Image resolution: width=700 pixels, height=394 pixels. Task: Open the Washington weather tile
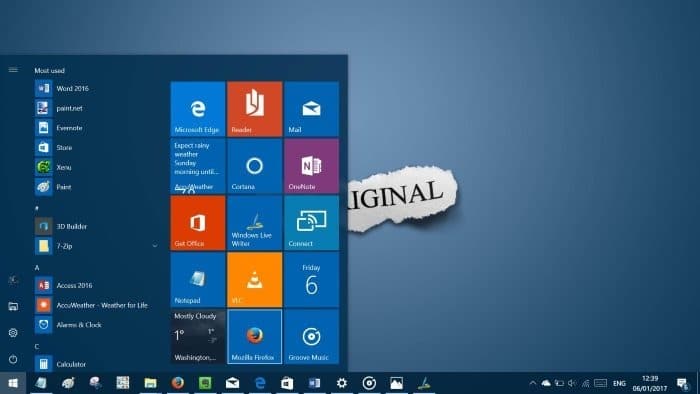[x=198, y=337]
